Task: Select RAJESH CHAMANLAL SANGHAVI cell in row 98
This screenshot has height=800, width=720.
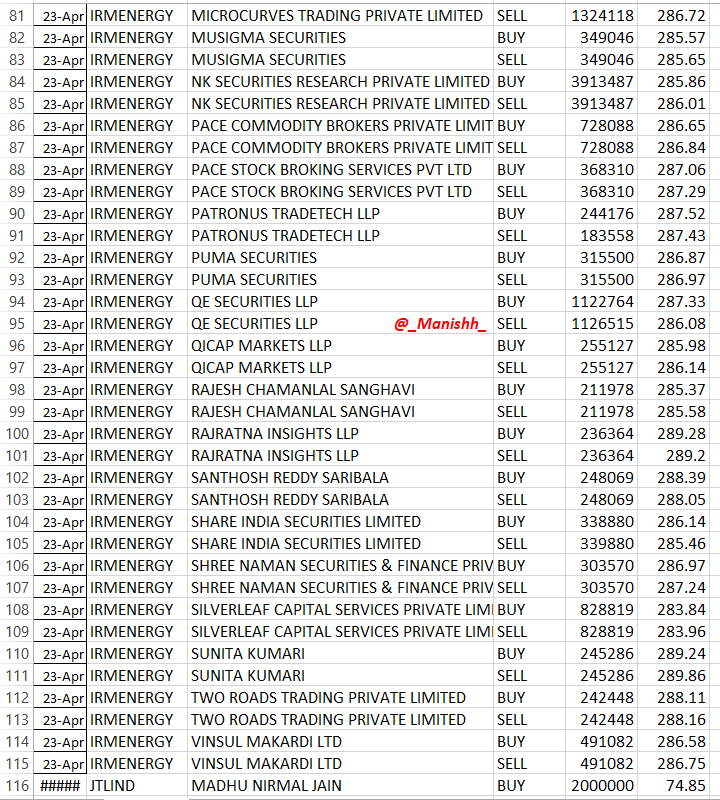Action: [x=340, y=389]
